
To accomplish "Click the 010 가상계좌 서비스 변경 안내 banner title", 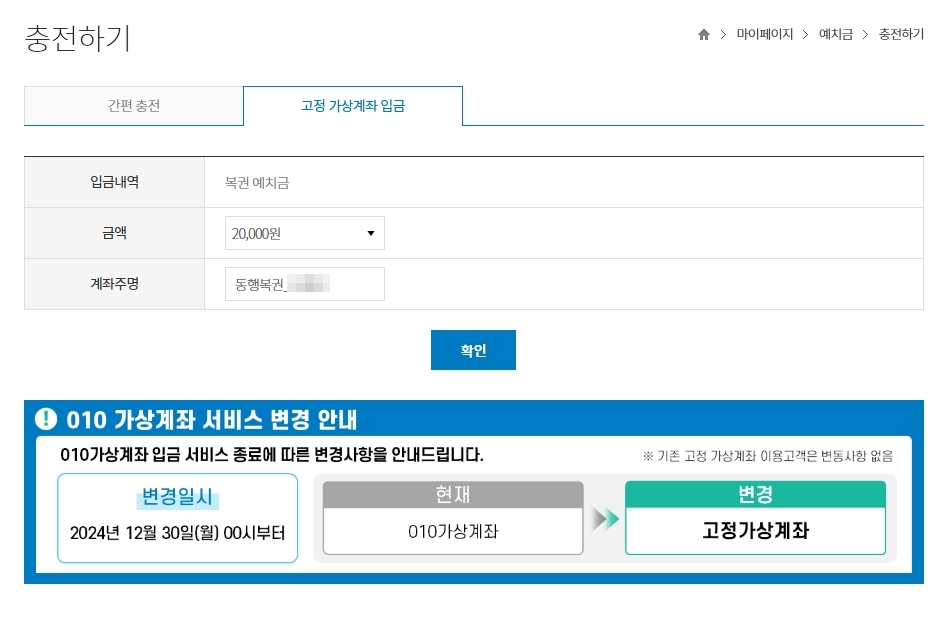I will click(x=212, y=420).
